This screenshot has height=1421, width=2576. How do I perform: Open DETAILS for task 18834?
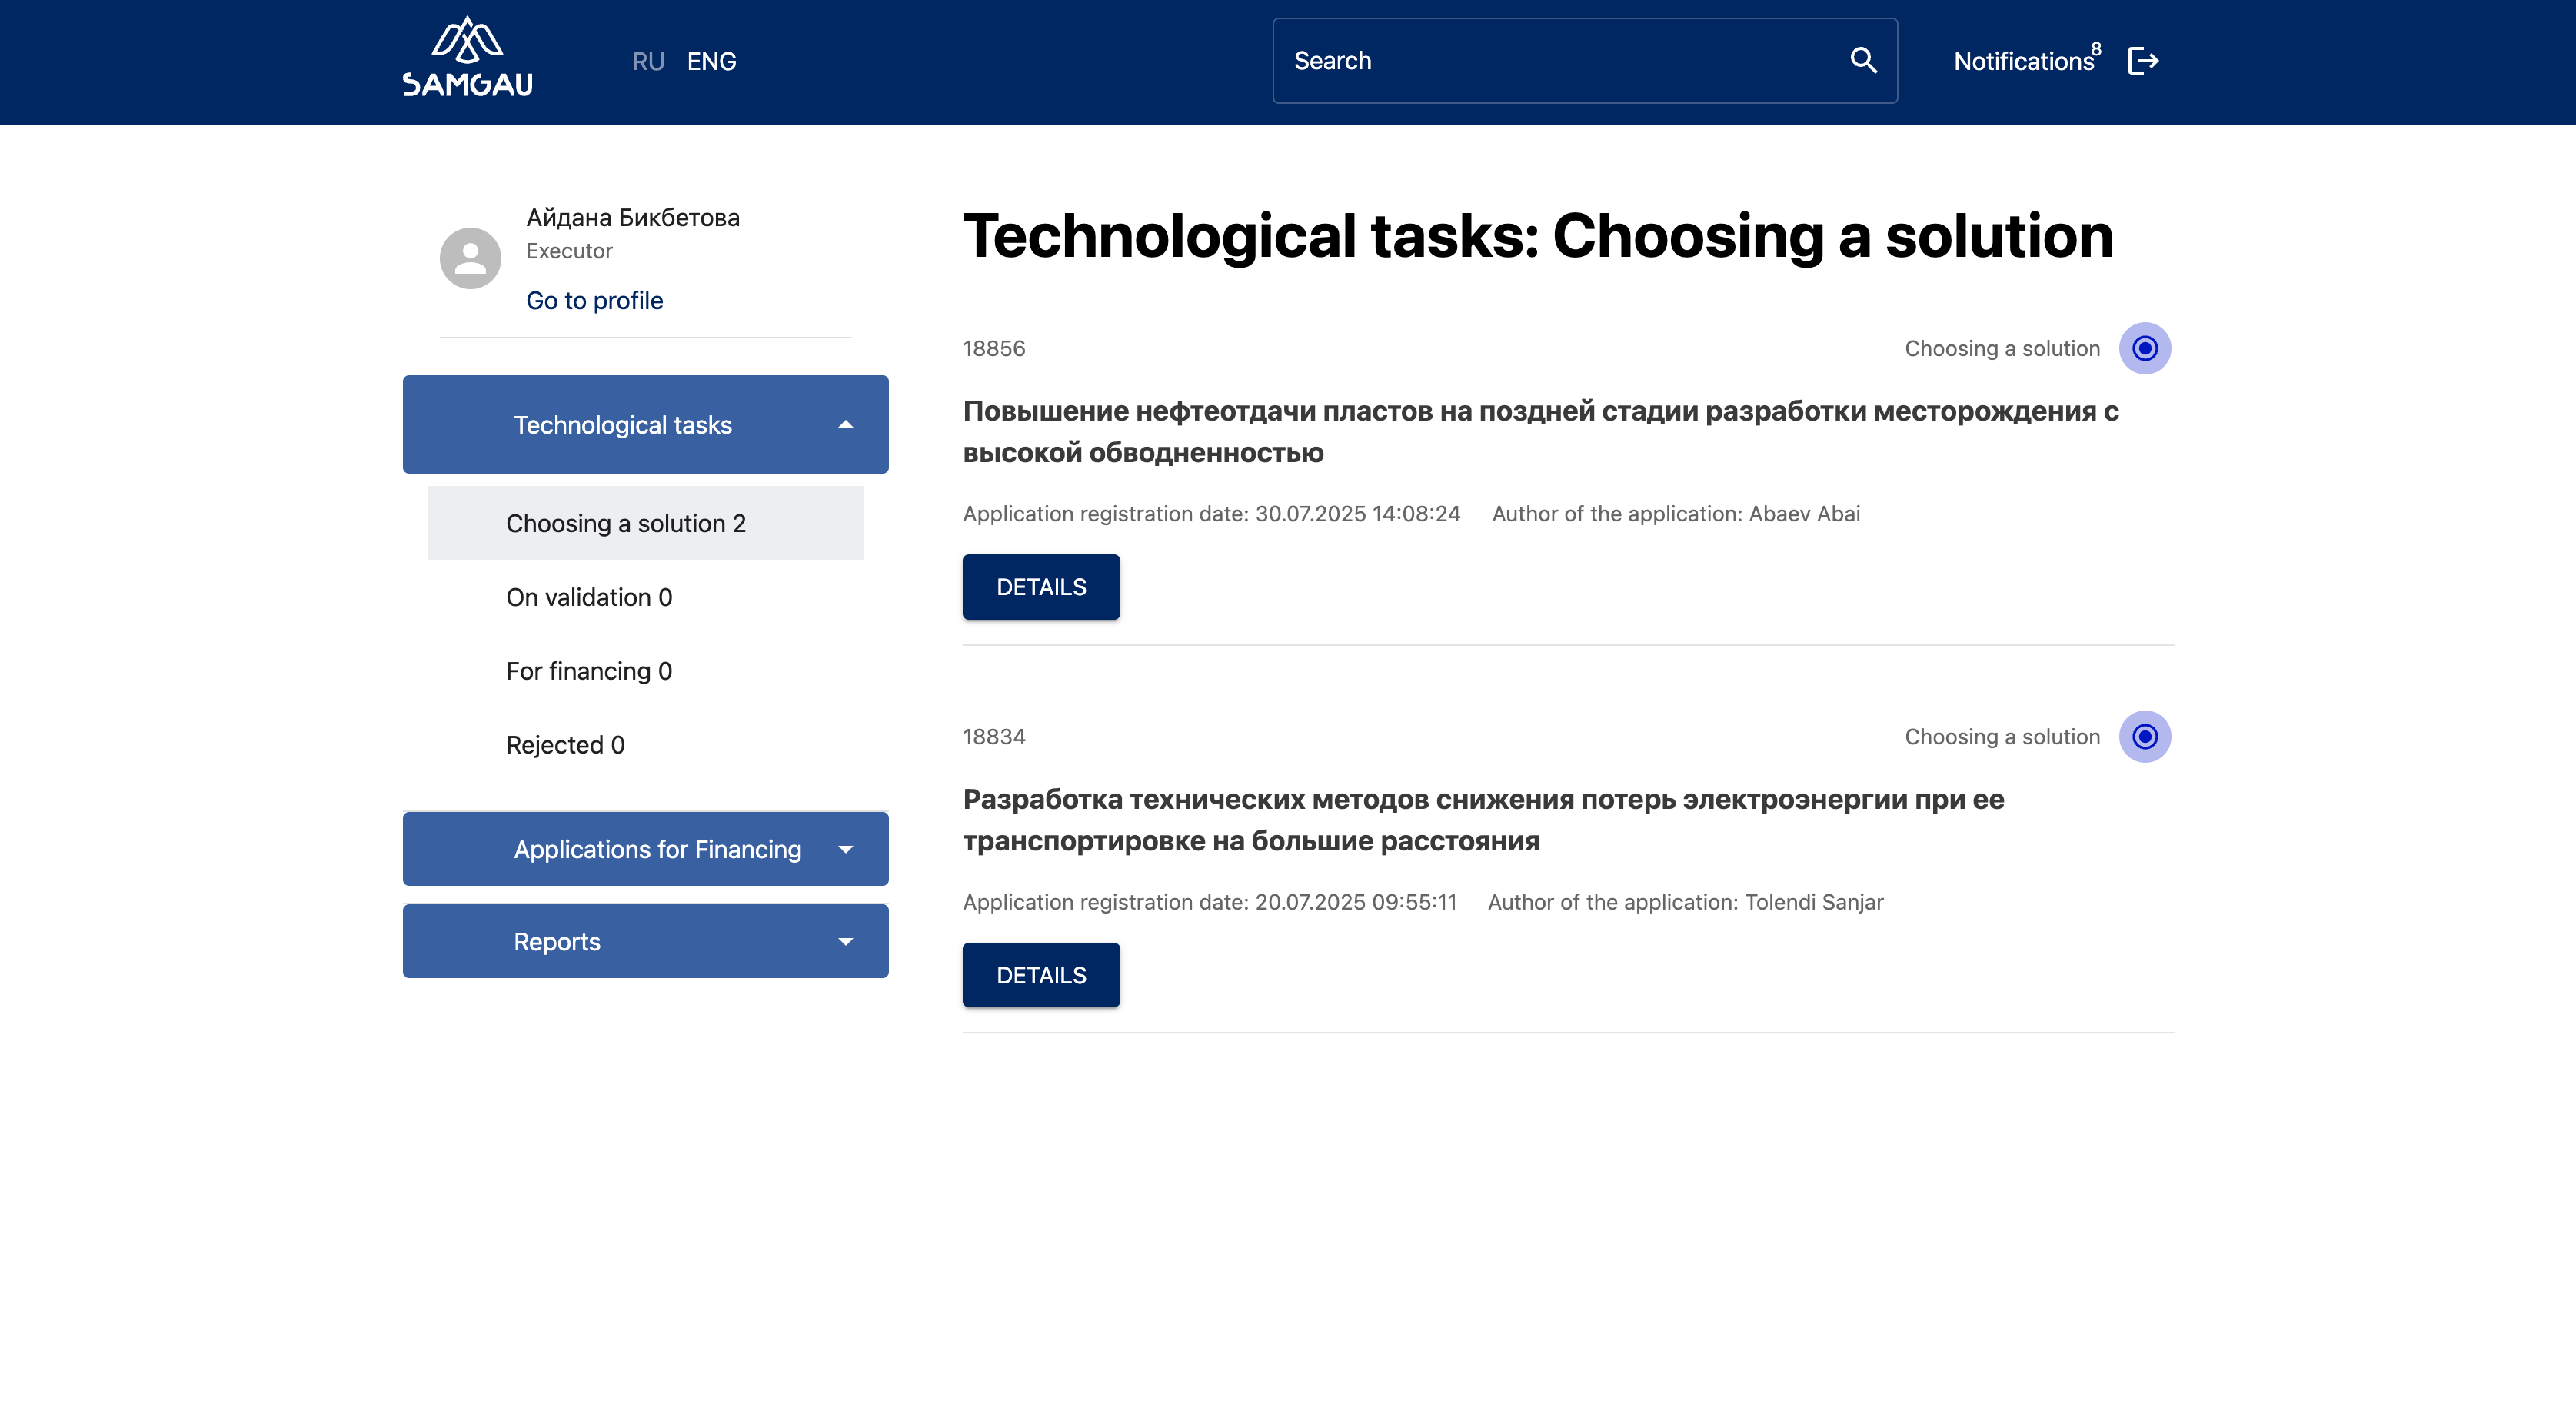click(x=1040, y=975)
